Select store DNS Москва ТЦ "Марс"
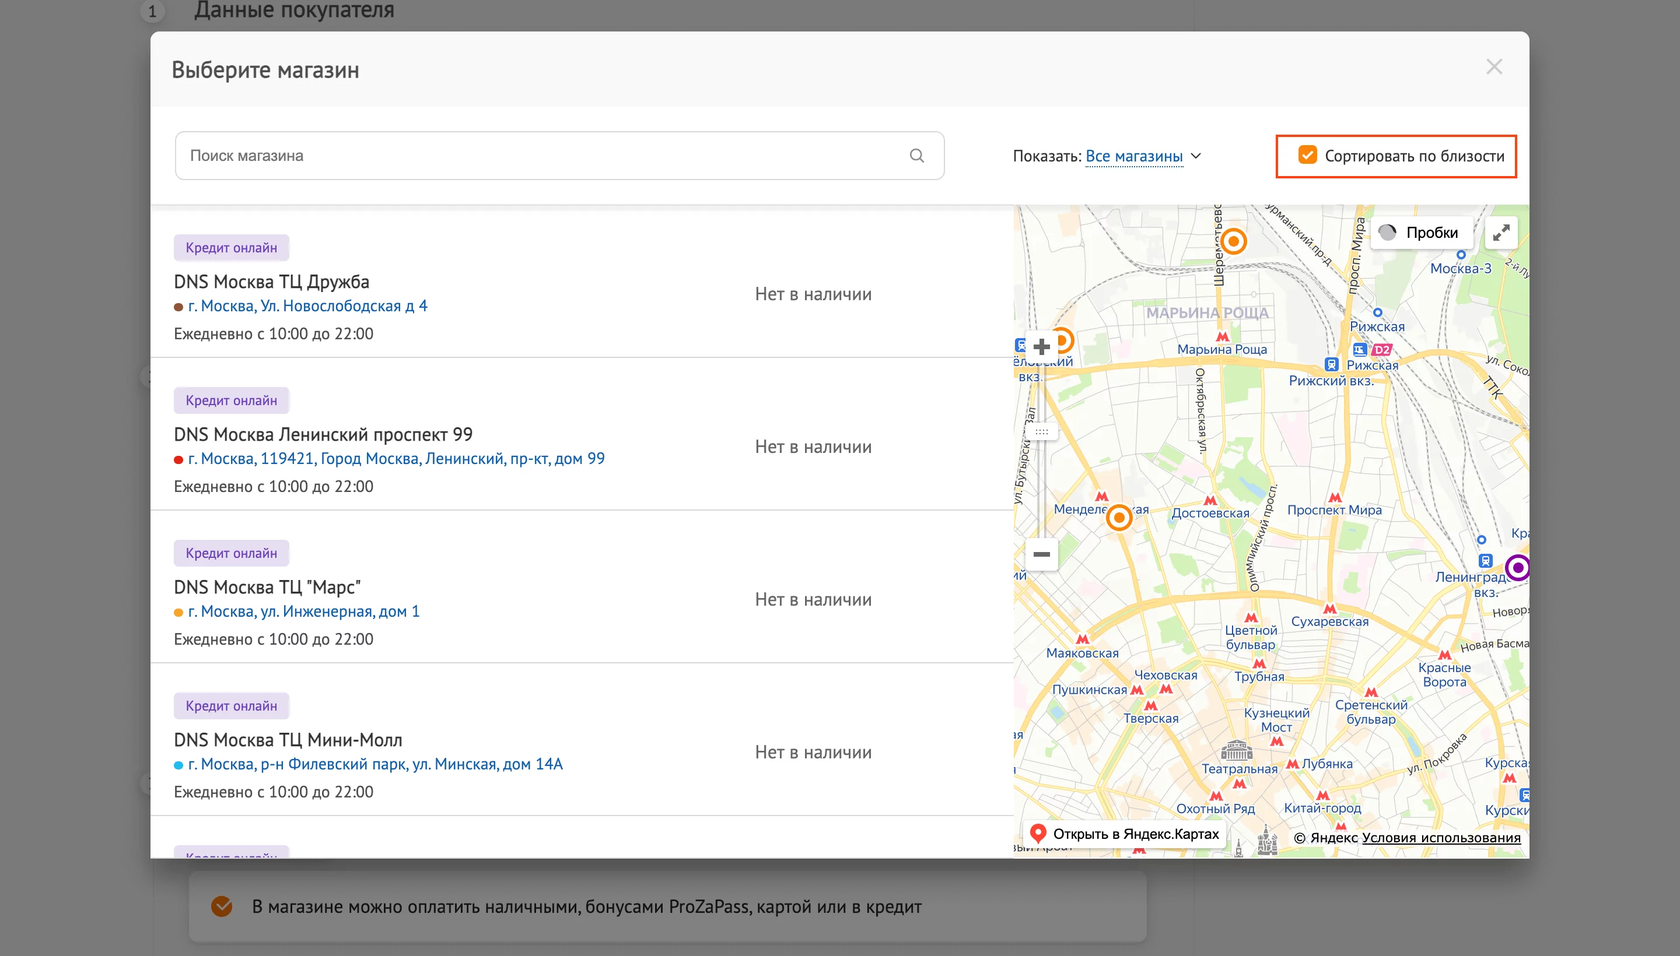Image resolution: width=1680 pixels, height=956 pixels. point(267,588)
